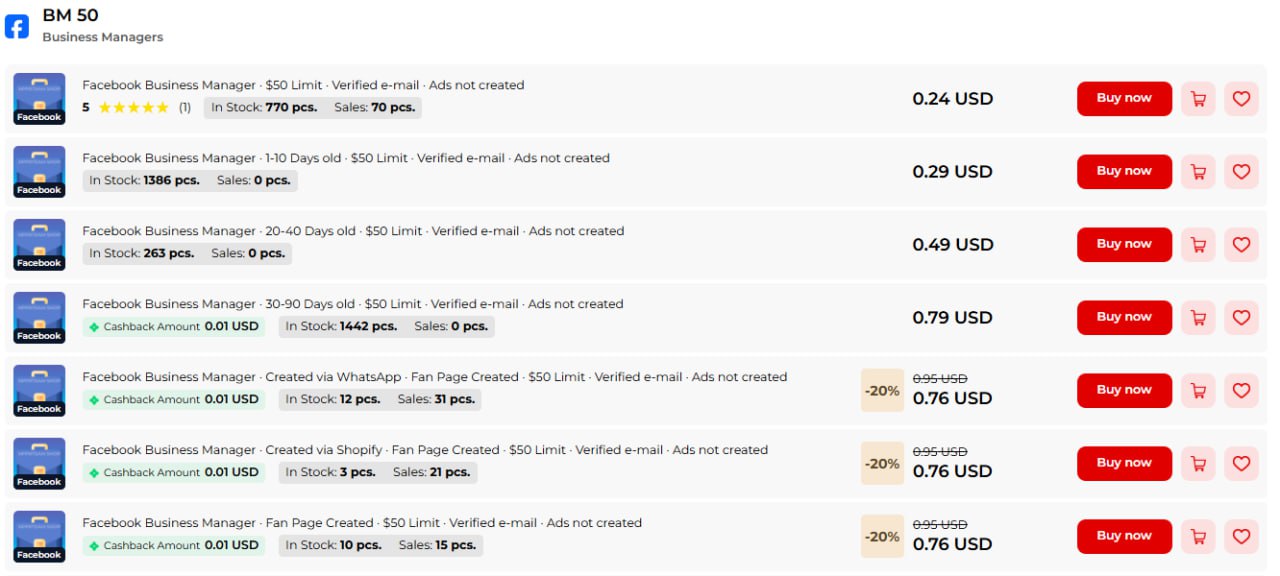Viewport: 1280px width, 576px height.
Task: Add the 30-90 Days old item to cart
Action: (1198, 318)
